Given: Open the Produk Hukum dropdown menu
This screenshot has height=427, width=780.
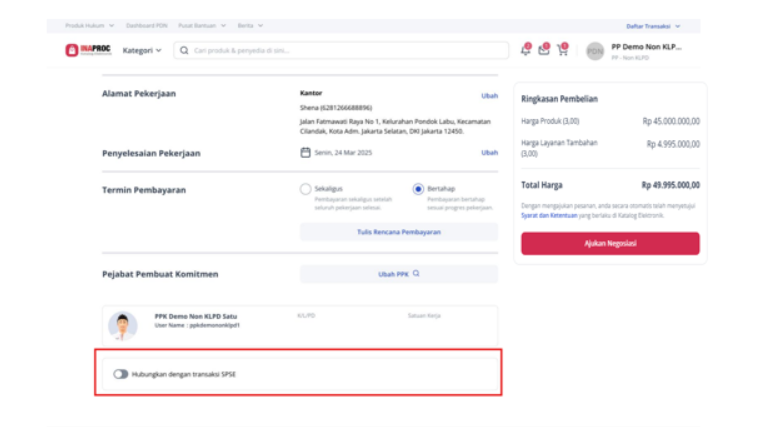Looking at the screenshot, I should [x=90, y=25].
